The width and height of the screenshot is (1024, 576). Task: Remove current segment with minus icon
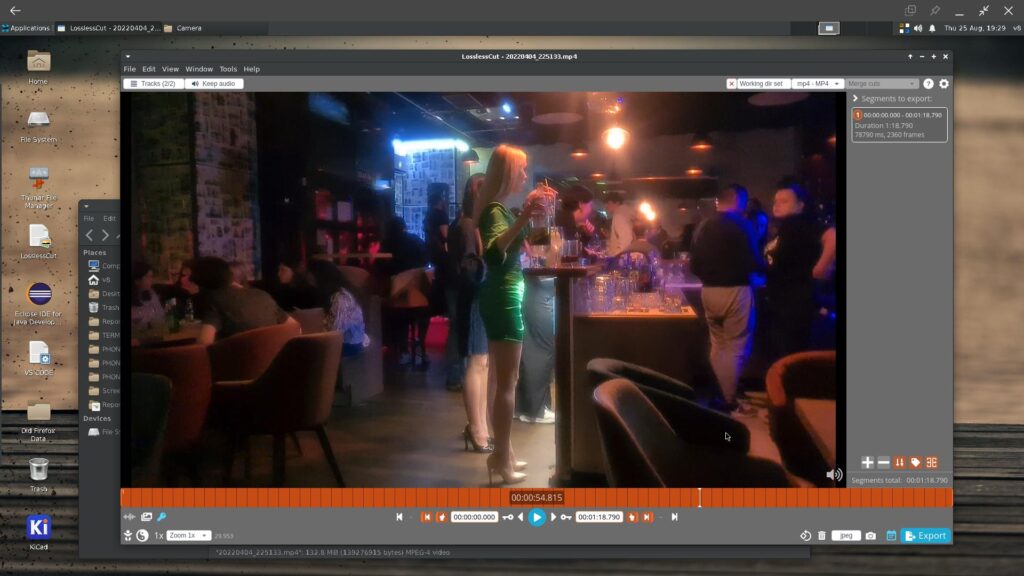tap(884, 462)
